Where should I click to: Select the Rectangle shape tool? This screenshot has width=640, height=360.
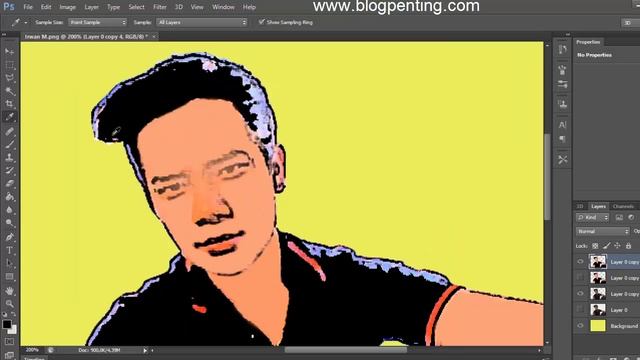point(9,277)
